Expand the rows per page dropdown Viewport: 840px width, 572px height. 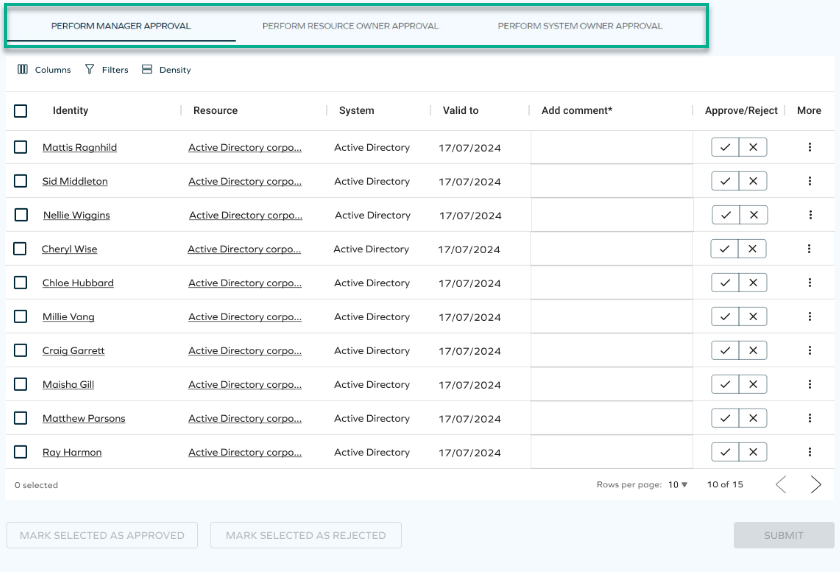tap(678, 485)
